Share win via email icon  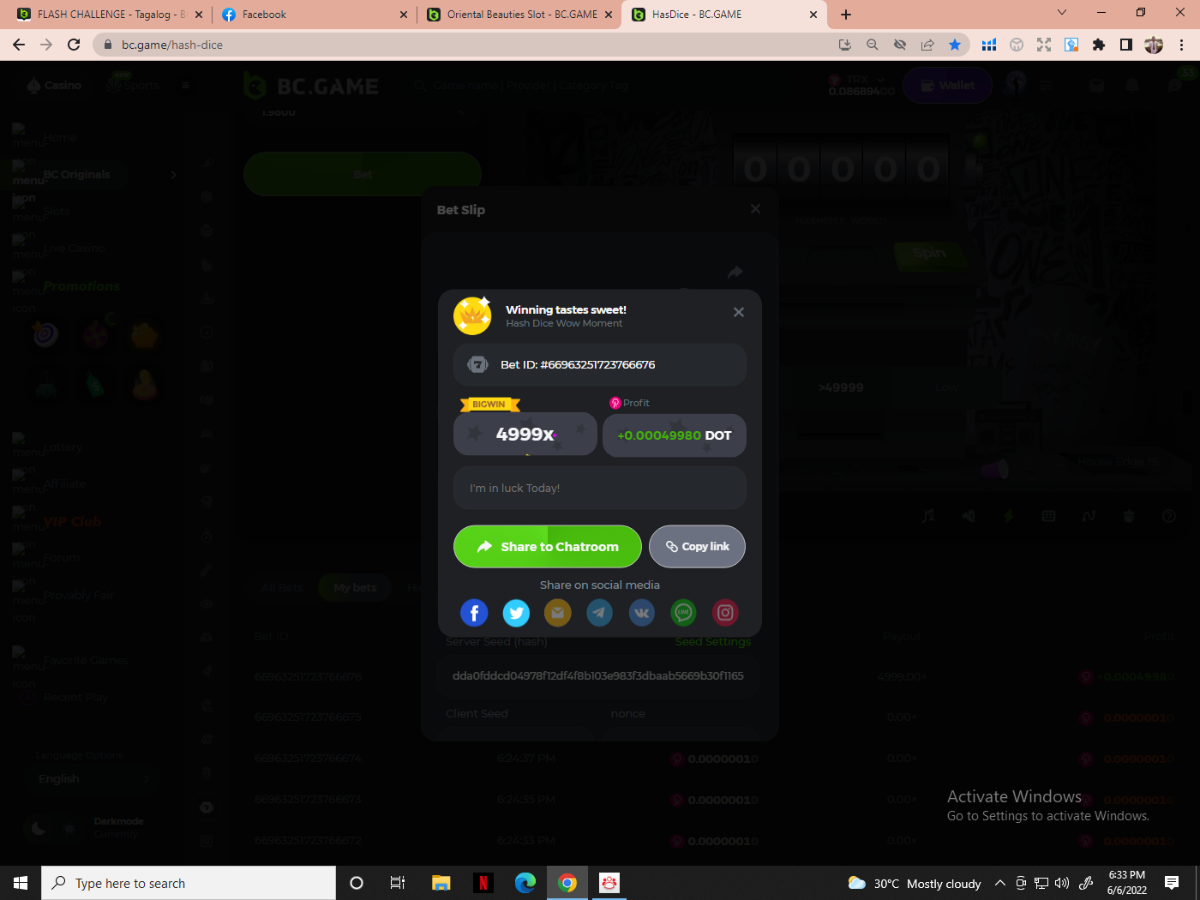pyautogui.click(x=558, y=613)
